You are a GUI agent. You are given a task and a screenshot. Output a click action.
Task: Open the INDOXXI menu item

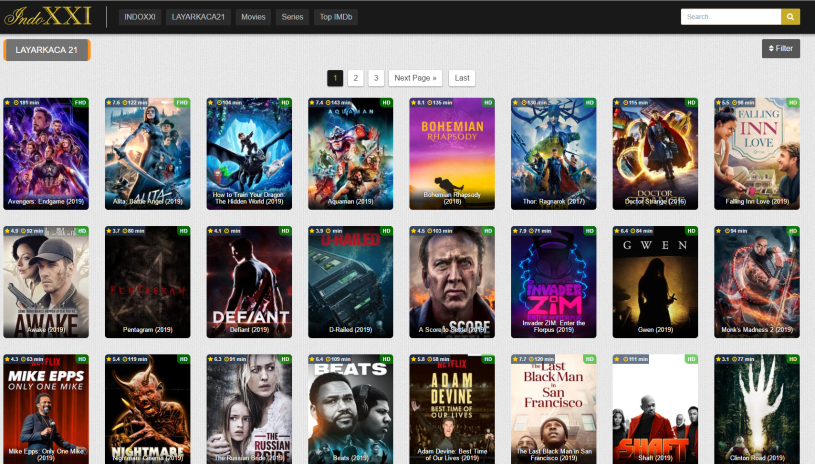click(x=140, y=17)
